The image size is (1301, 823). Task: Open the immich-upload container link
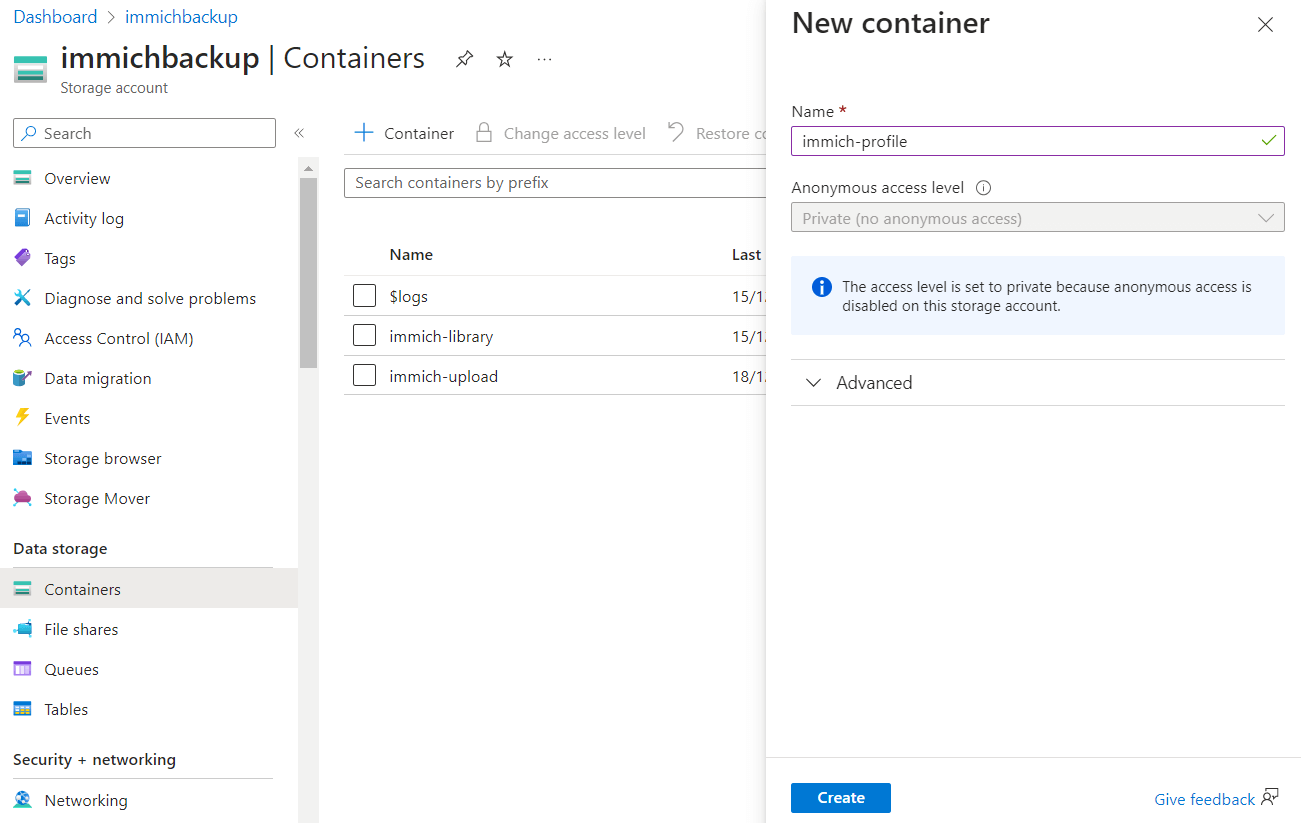tap(443, 376)
